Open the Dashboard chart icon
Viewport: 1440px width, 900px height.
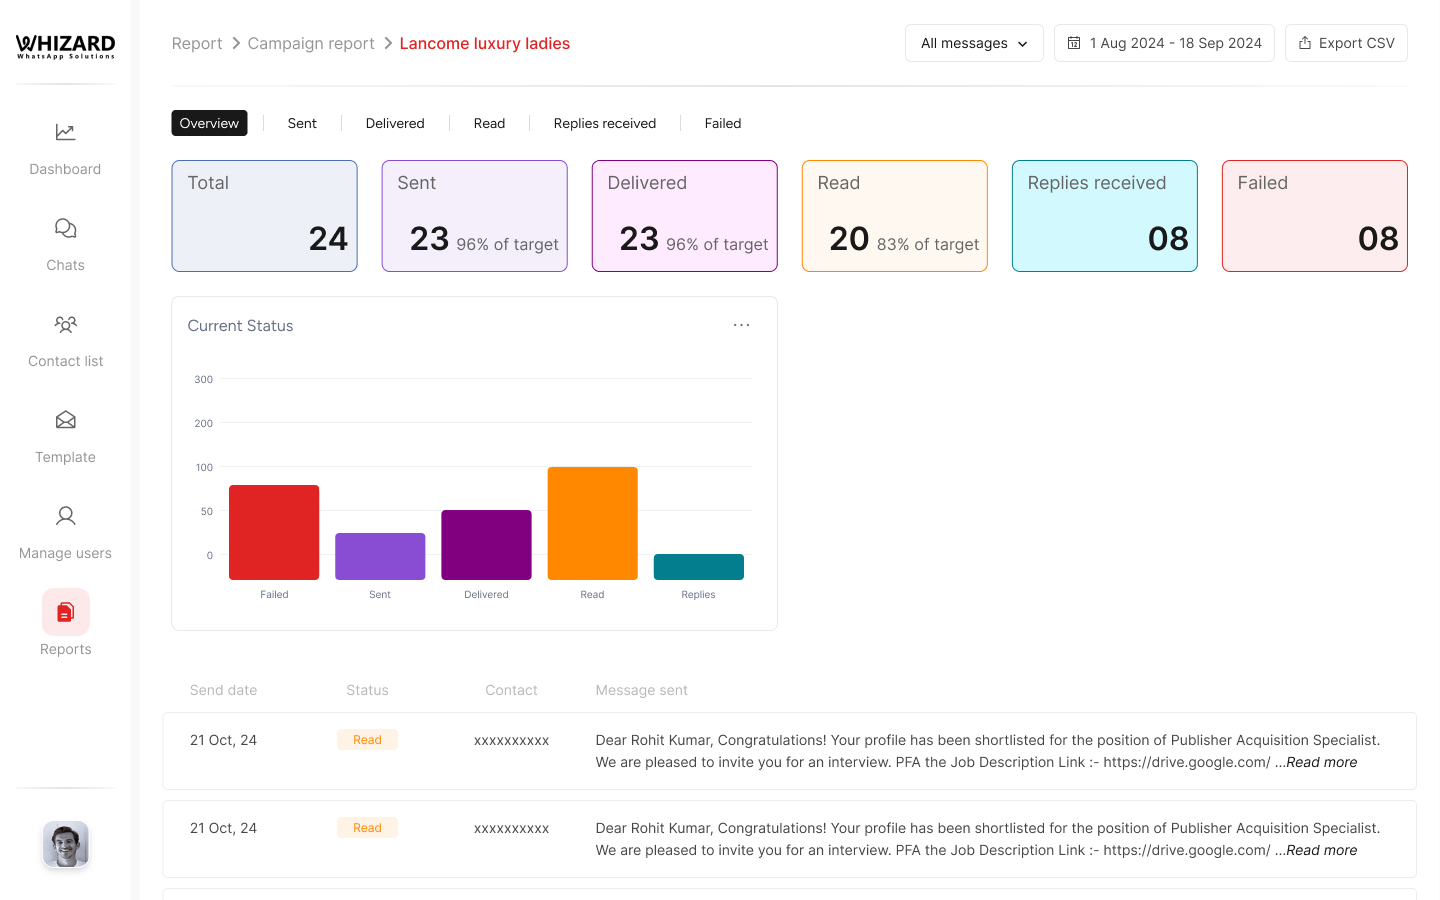(x=65, y=132)
